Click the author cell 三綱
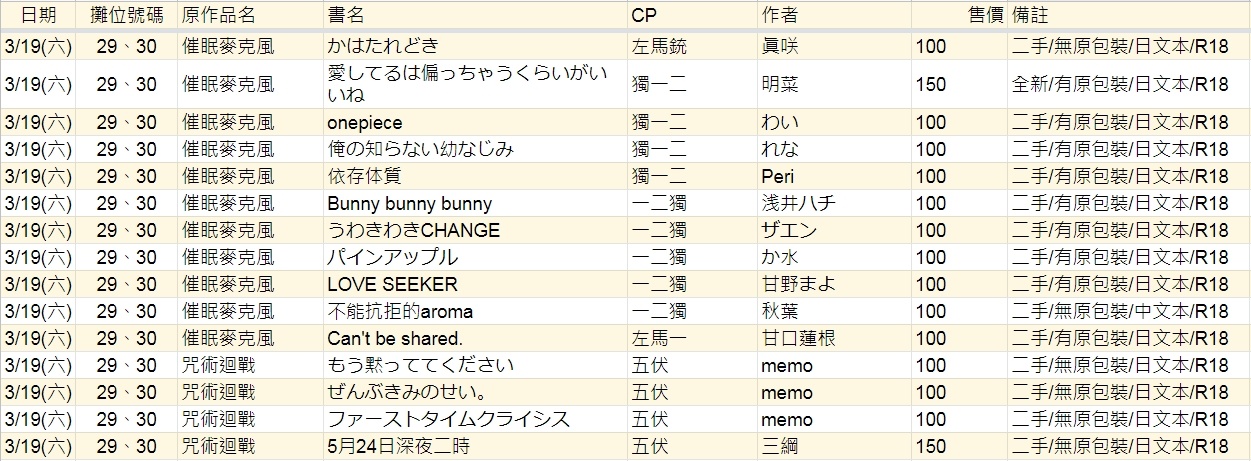The height and width of the screenshot is (461, 1251). pos(834,446)
